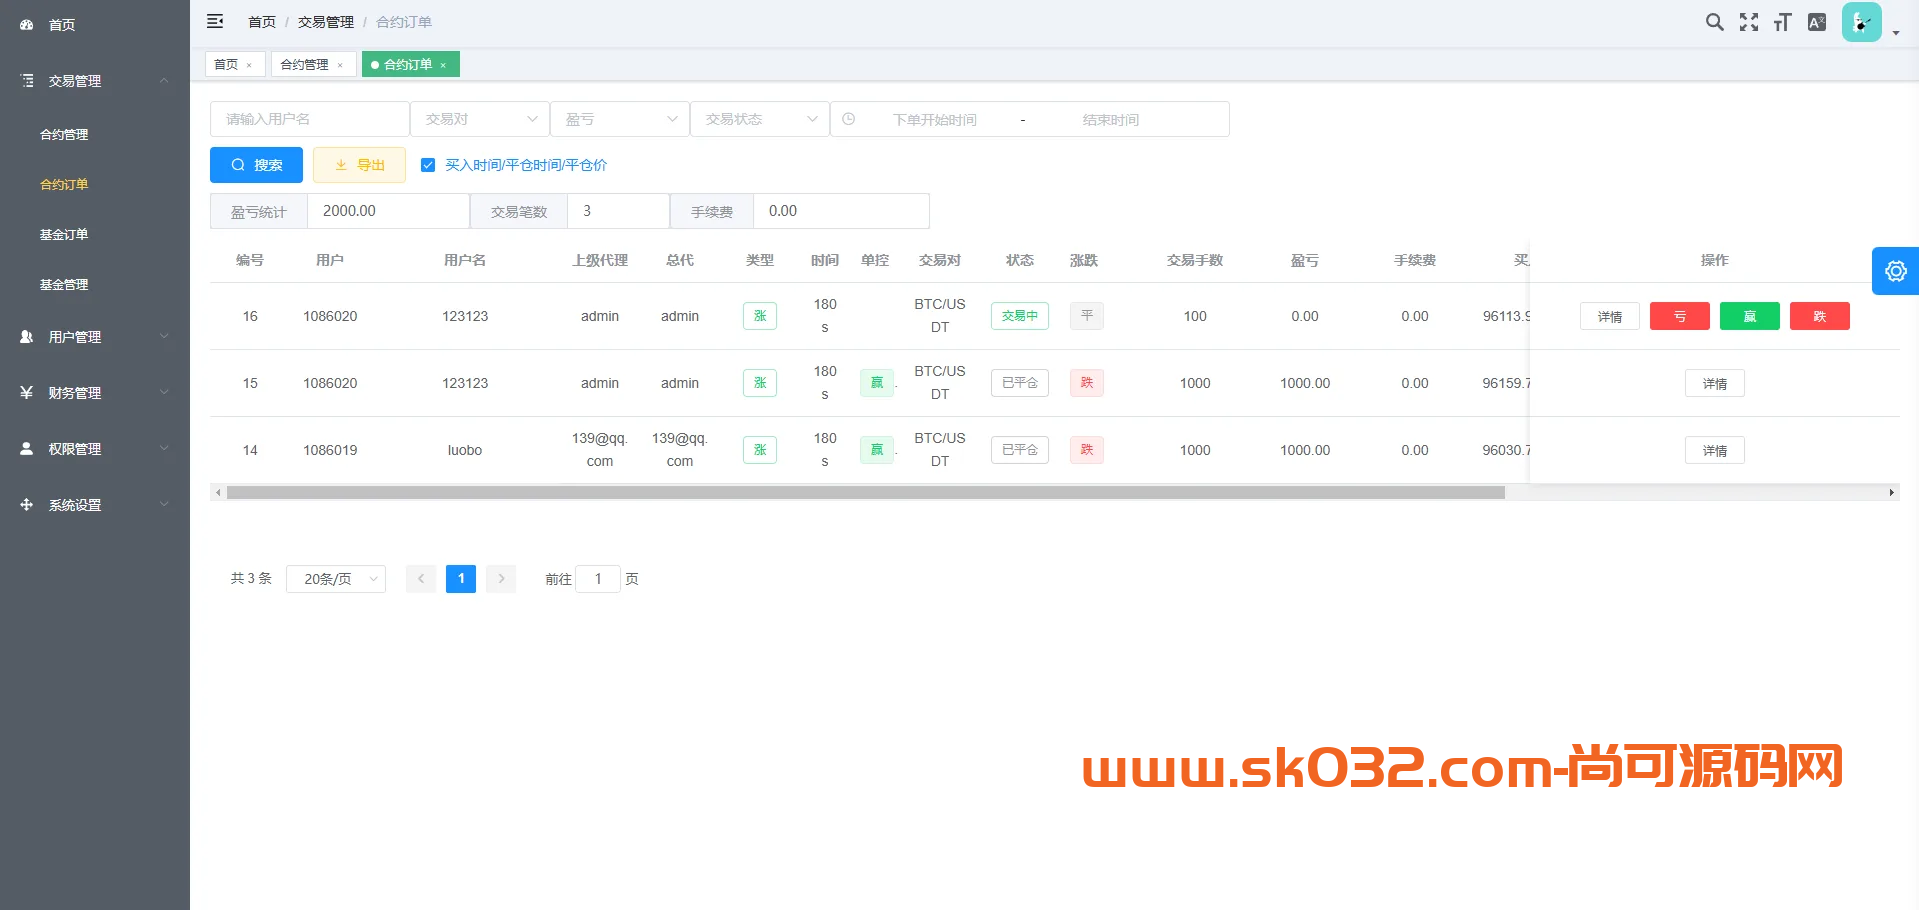
Task: Click the 财务管理 currency icon in sidebar
Action: pyautogui.click(x=27, y=392)
